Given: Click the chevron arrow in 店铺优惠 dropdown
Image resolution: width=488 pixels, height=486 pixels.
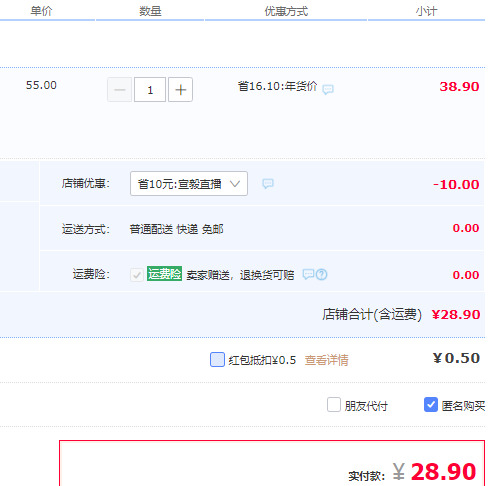Looking at the screenshot, I should [x=235, y=184].
